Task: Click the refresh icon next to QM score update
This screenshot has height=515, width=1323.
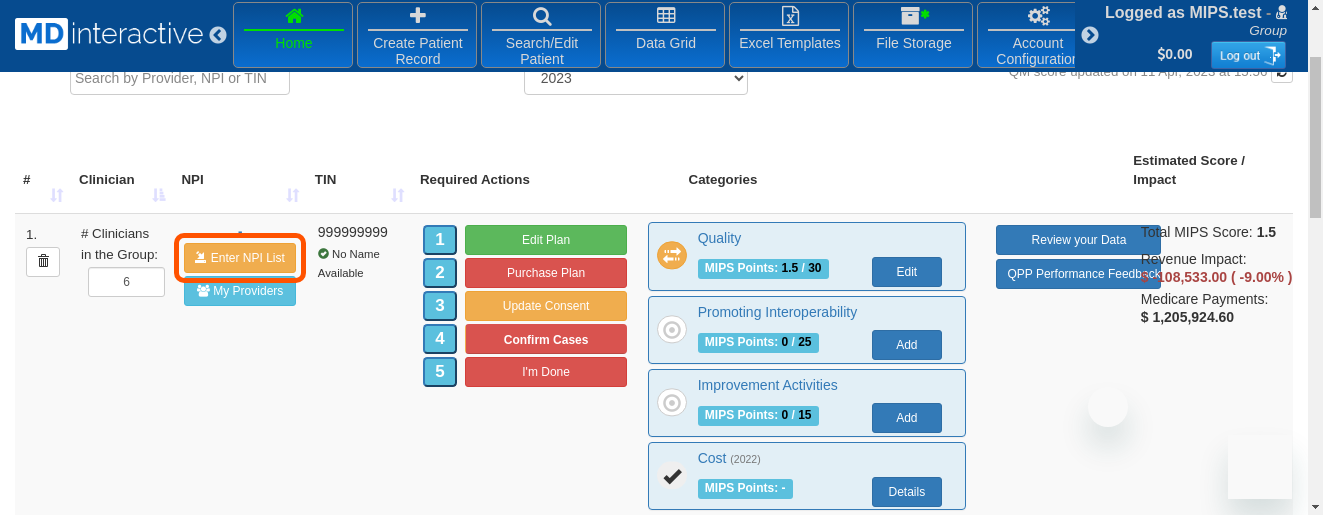Action: [1281, 74]
